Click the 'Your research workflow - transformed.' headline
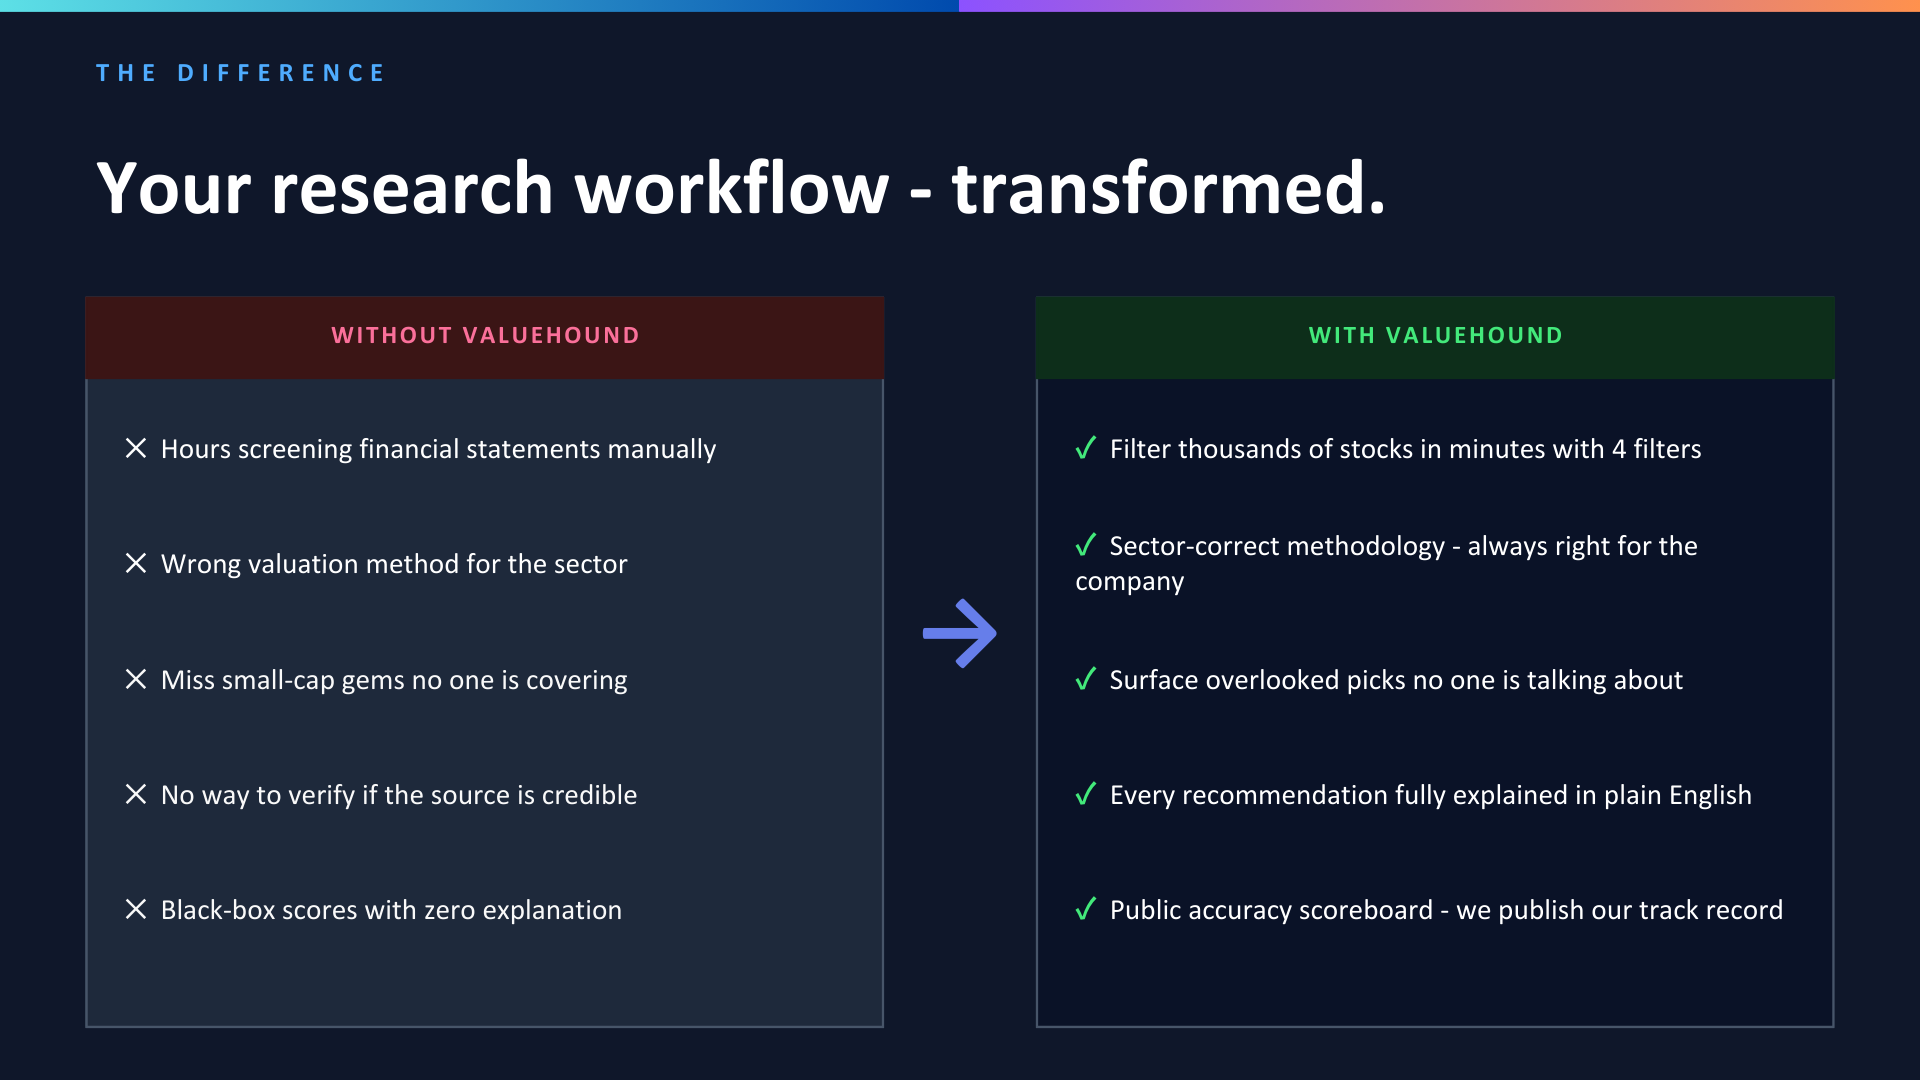The image size is (1920, 1080). pyautogui.click(x=740, y=188)
